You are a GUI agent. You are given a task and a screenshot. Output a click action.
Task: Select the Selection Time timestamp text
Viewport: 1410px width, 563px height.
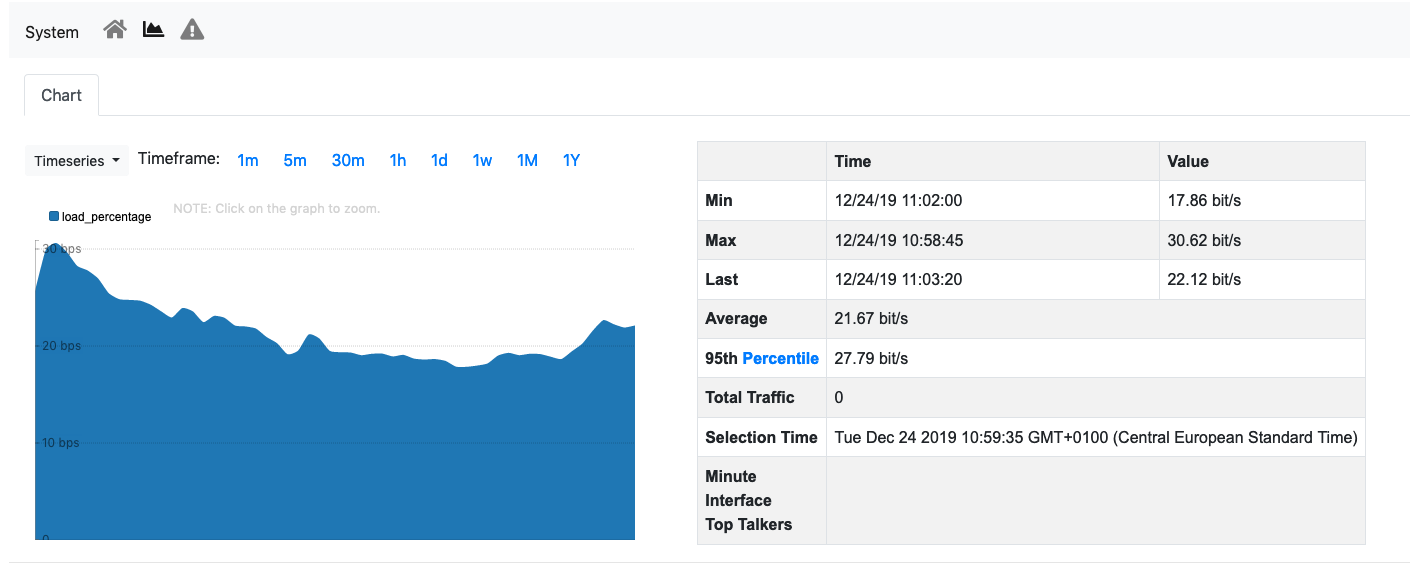click(1096, 437)
